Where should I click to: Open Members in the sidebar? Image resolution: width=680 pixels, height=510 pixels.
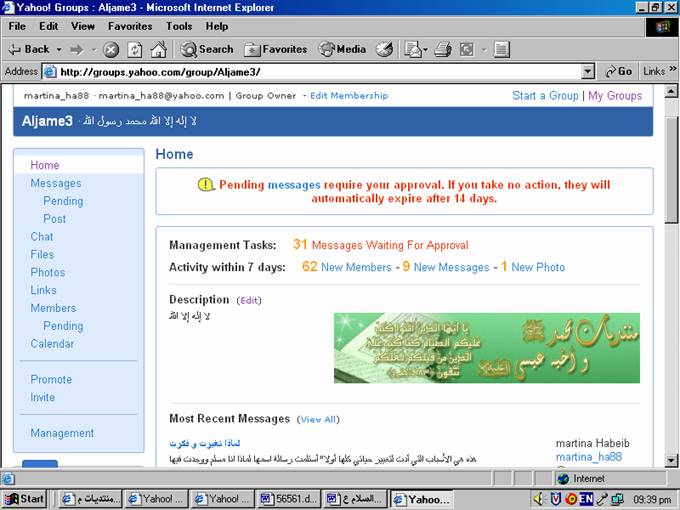pyautogui.click(x=53, y=308)
